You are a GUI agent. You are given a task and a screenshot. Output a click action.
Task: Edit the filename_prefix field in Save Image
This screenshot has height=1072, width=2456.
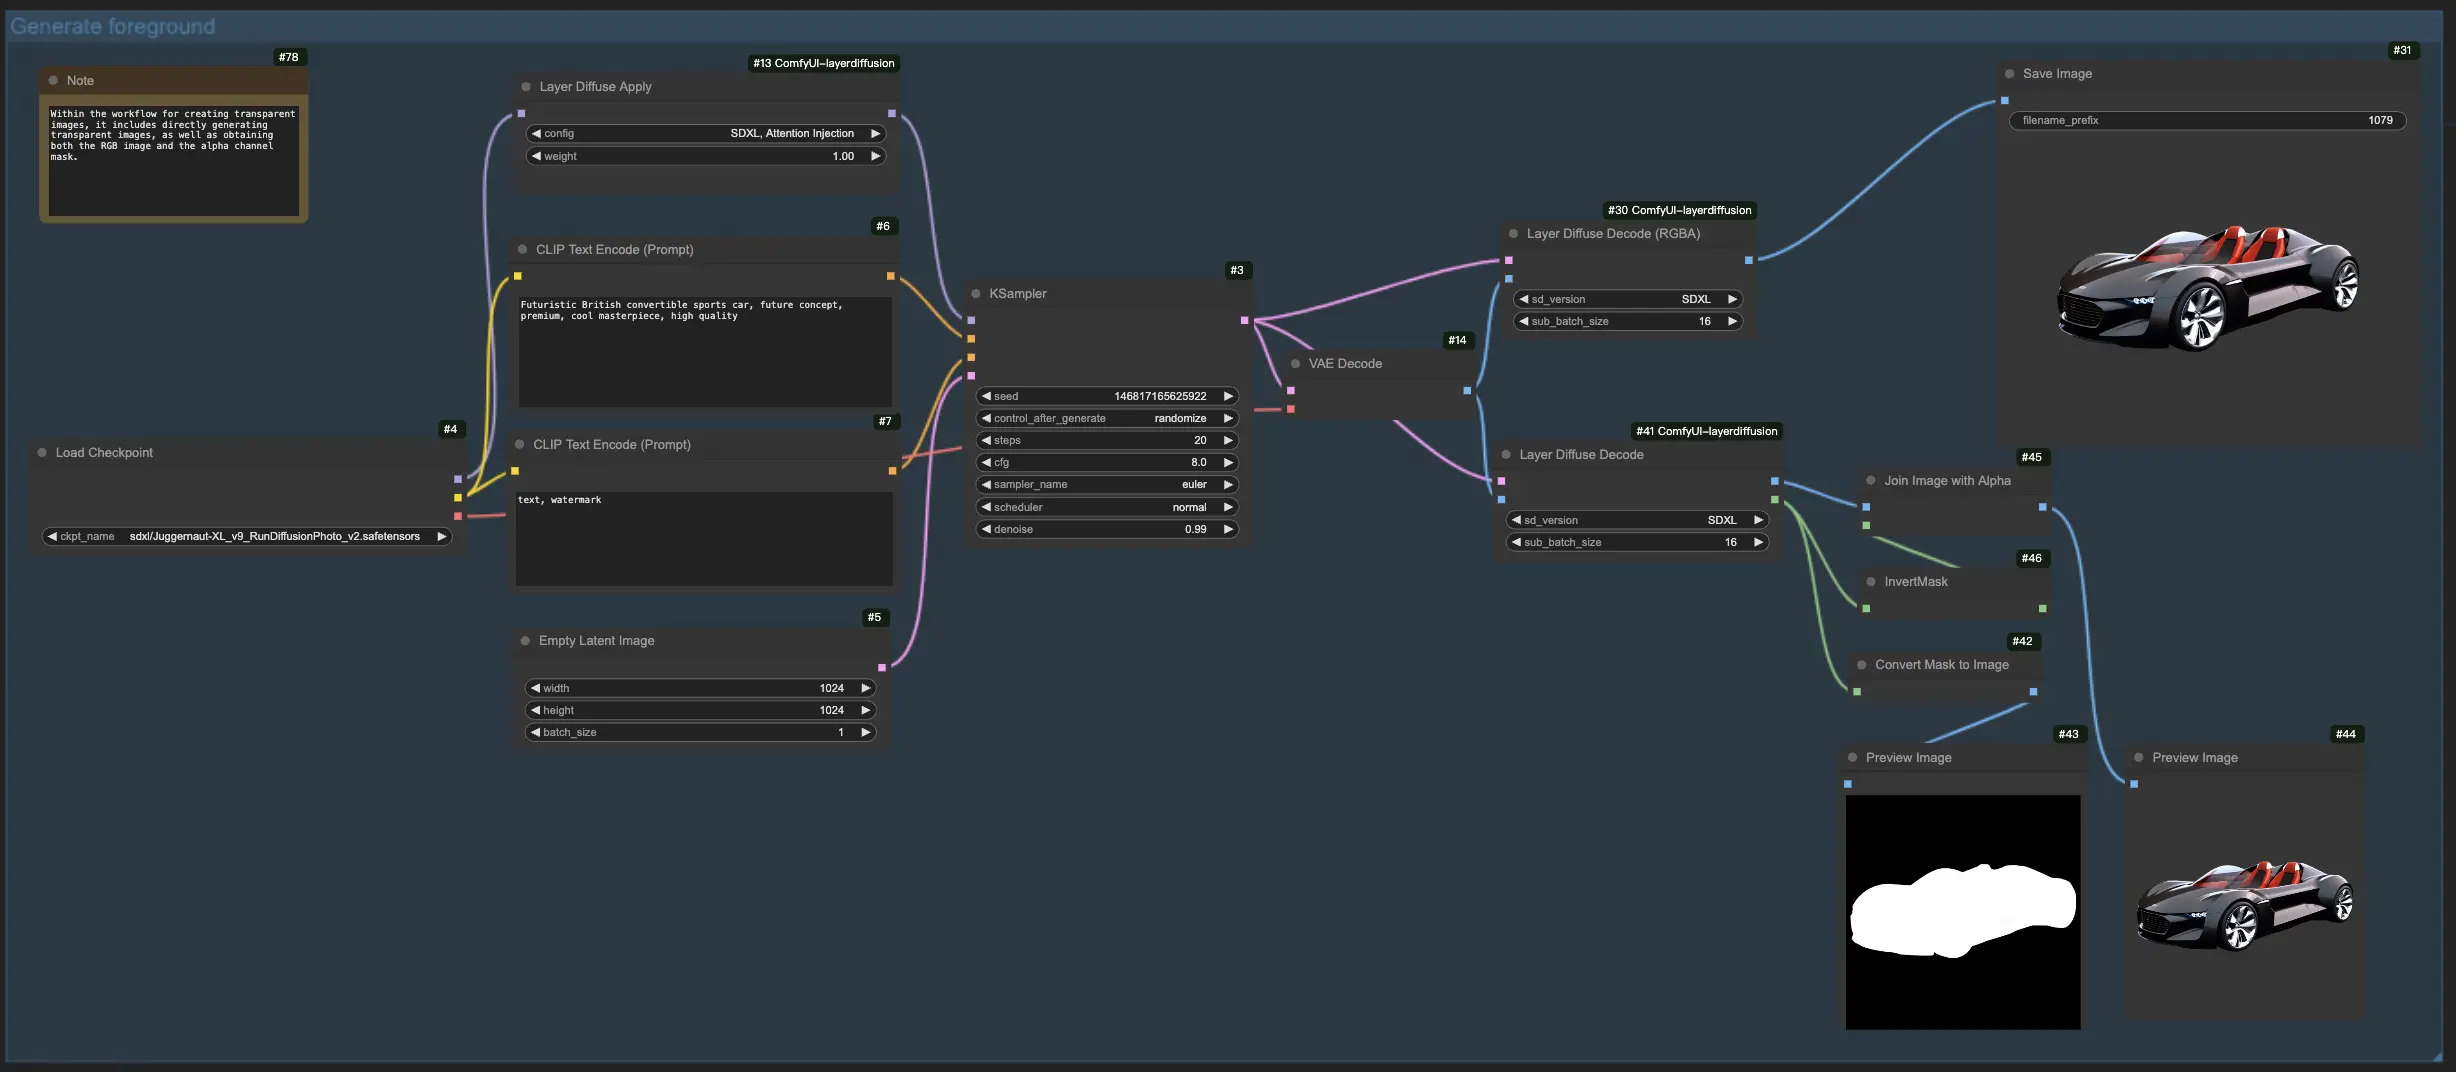point(2207,120)
